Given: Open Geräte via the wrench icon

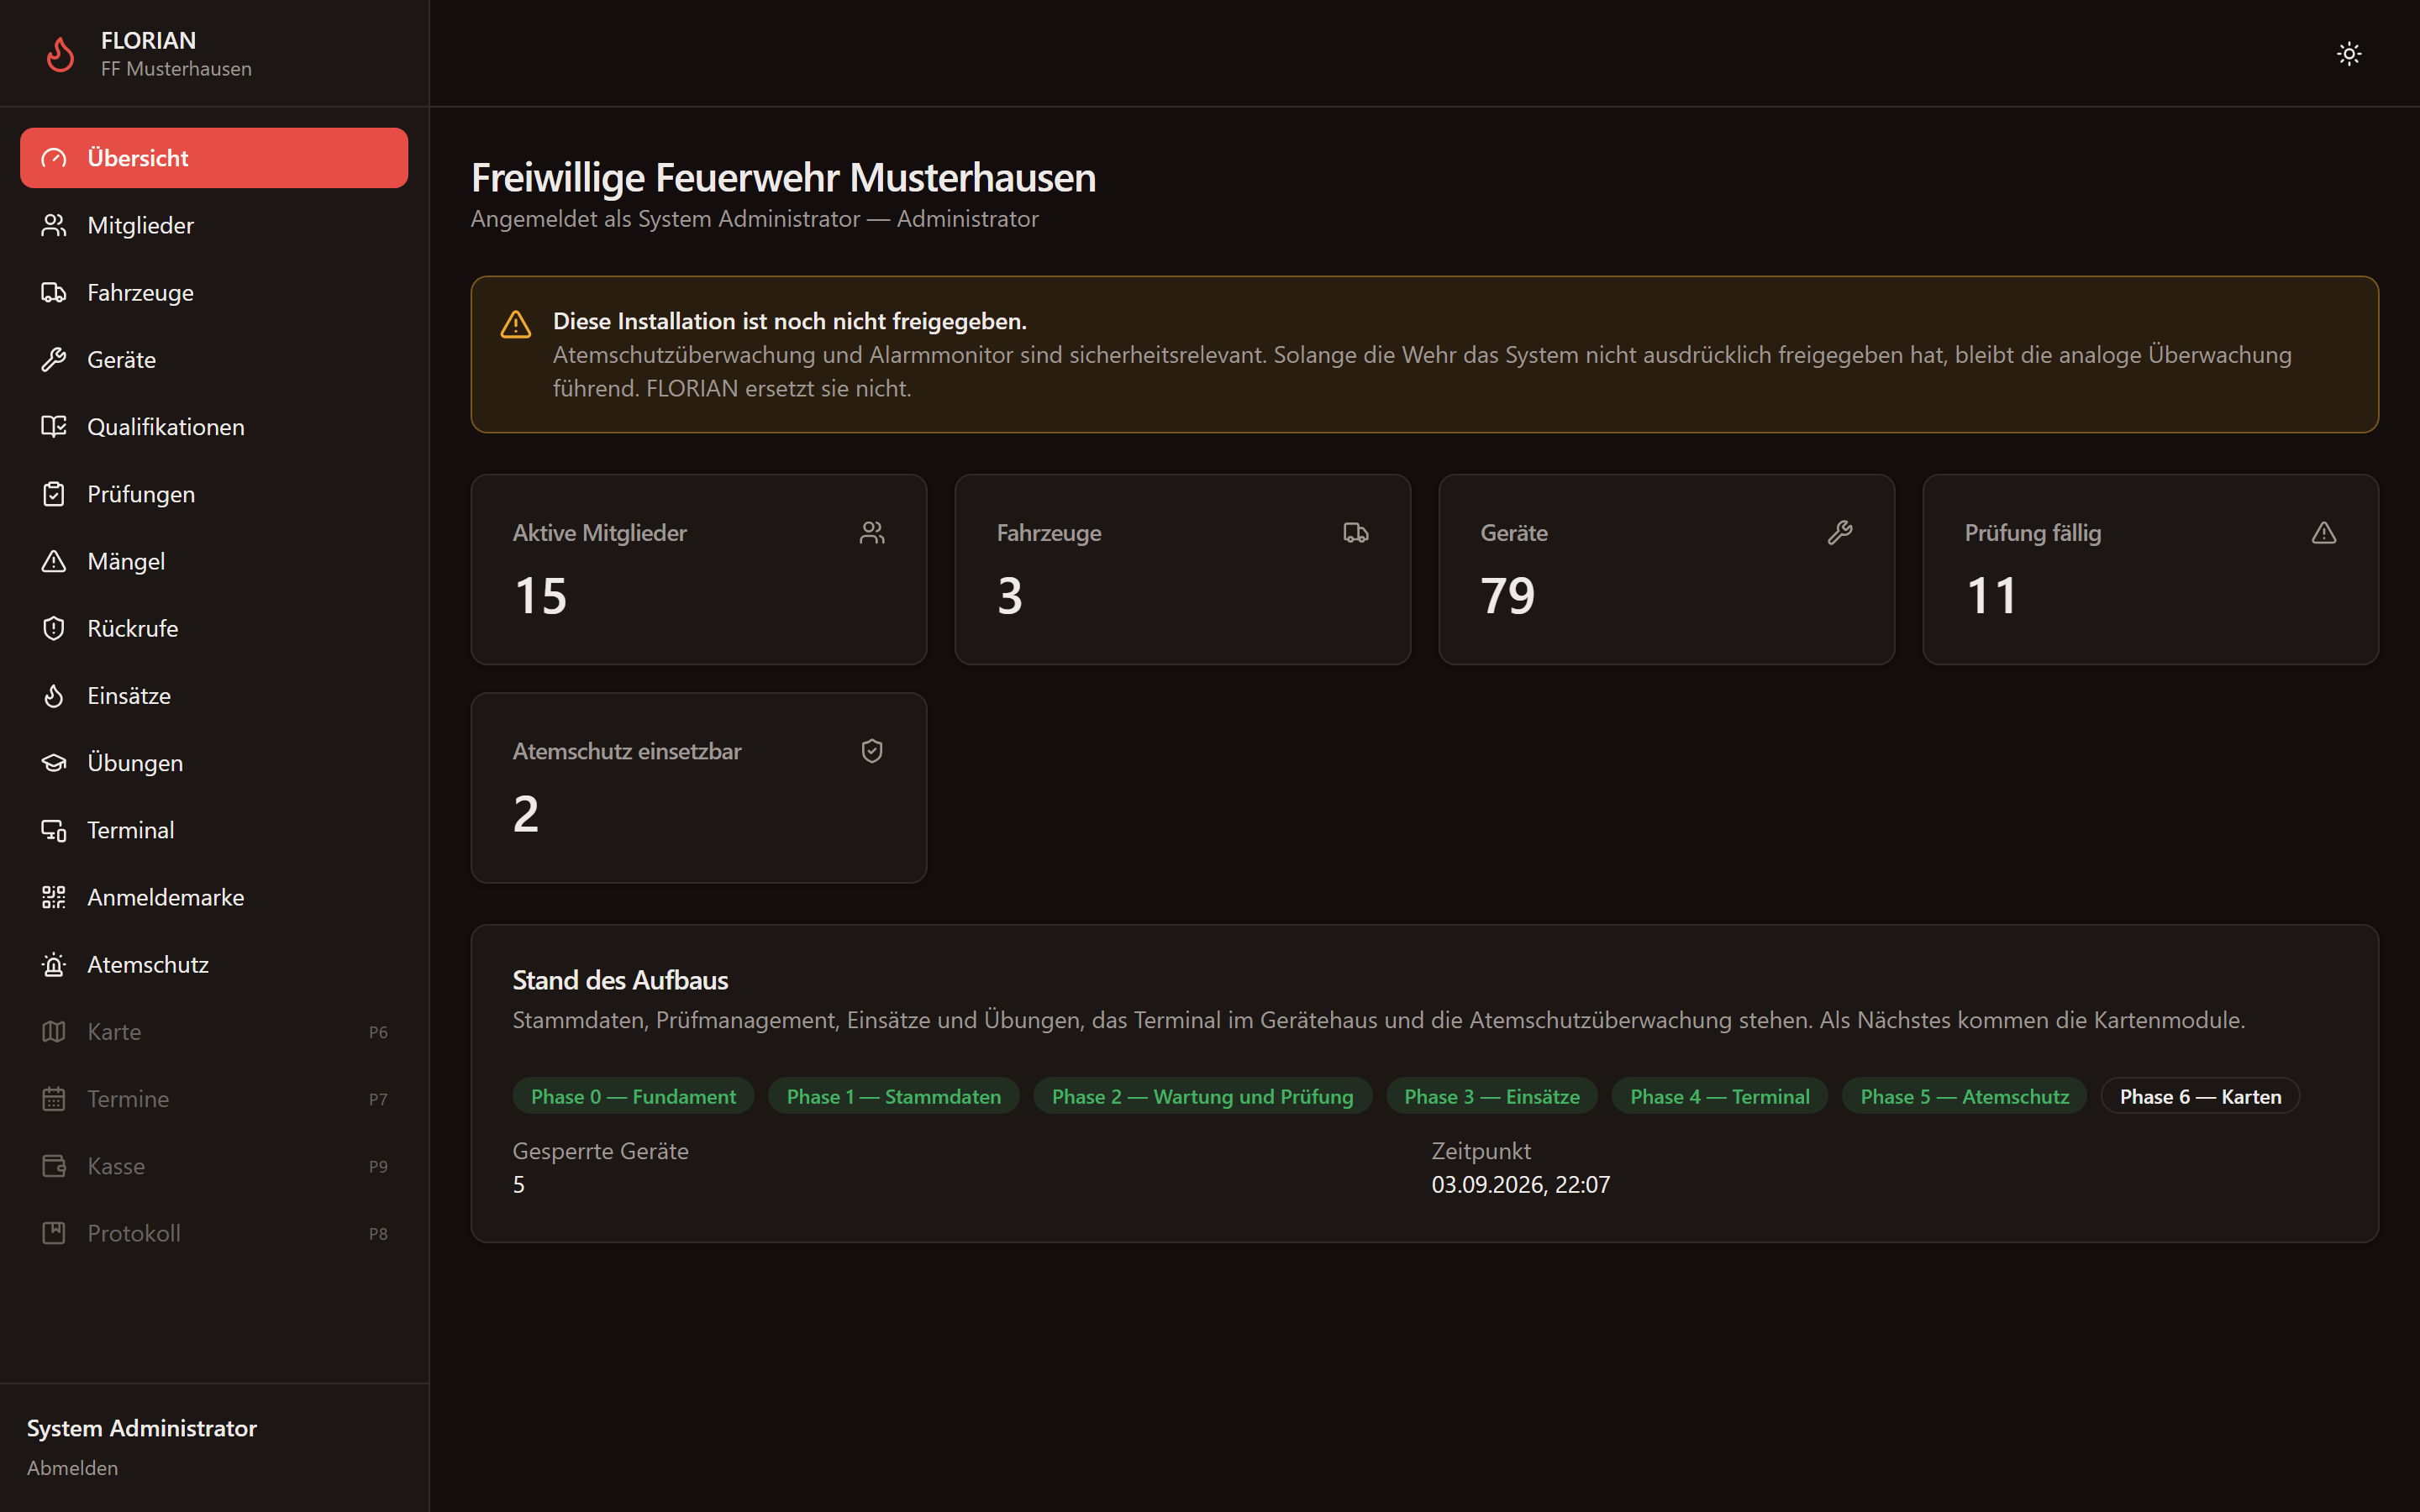Looking at the screenshot, I should coord(54,359).
